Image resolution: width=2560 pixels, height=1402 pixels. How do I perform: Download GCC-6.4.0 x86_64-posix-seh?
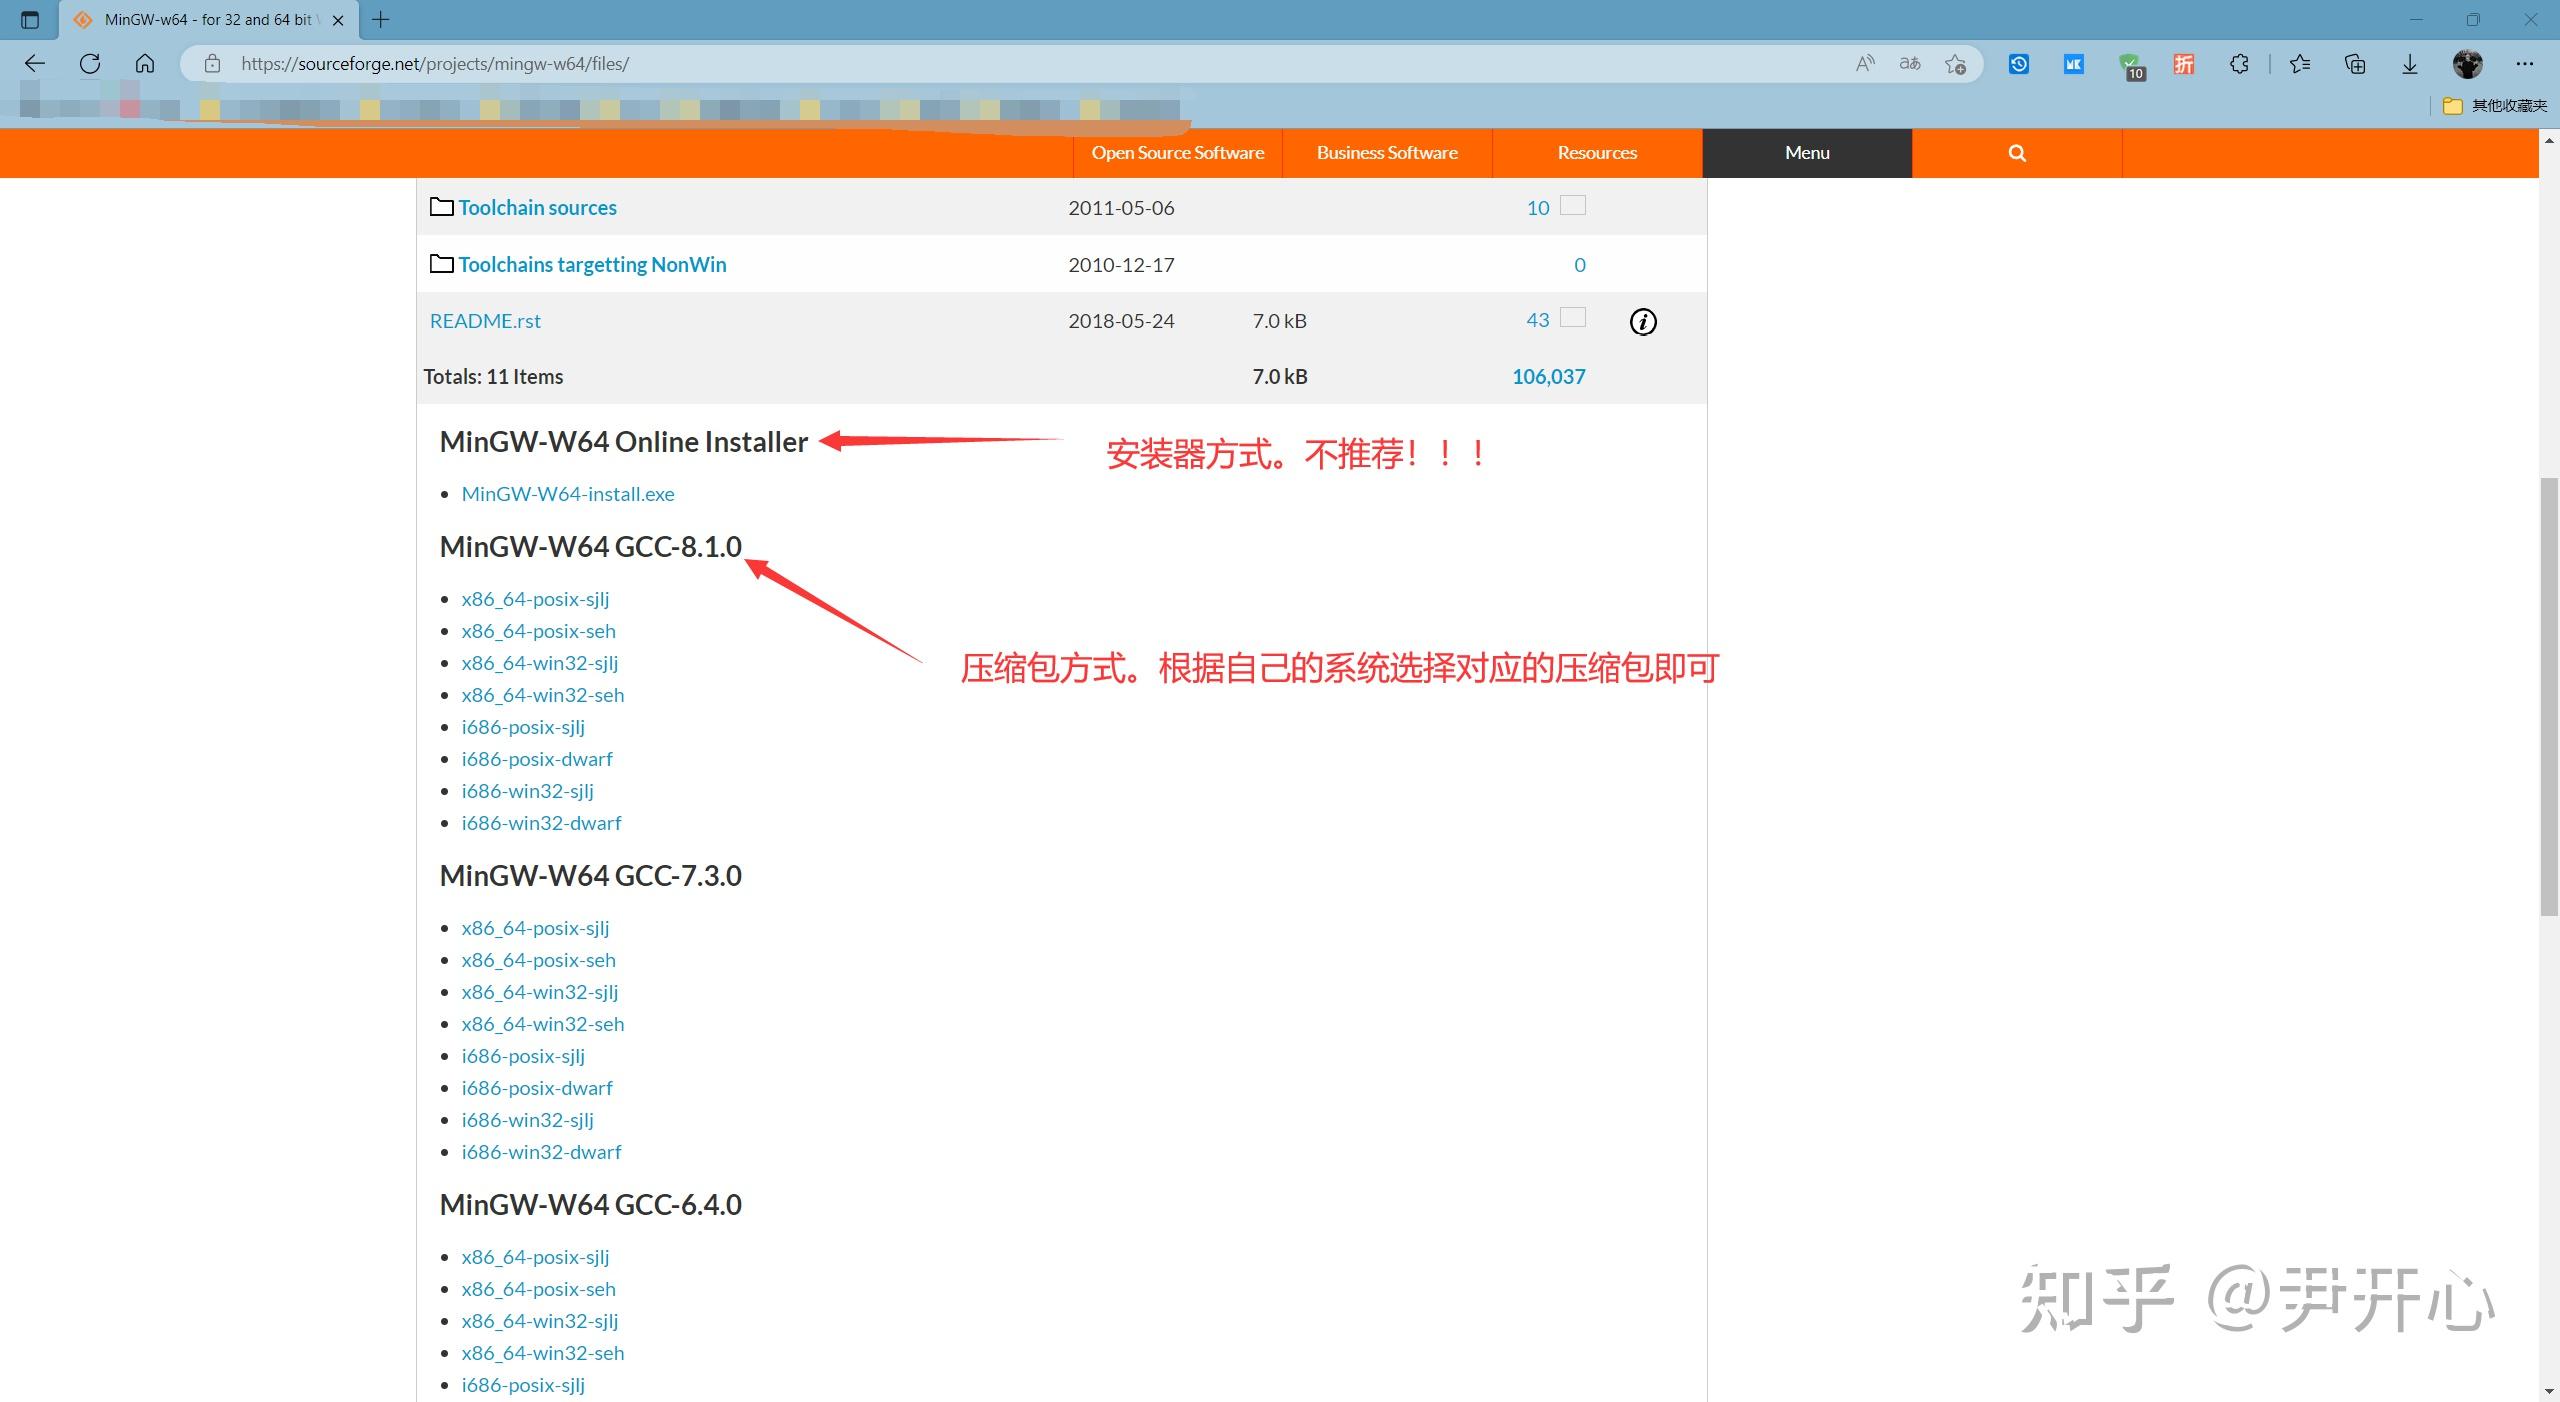pyautogui.click(x=538, y=1289)
